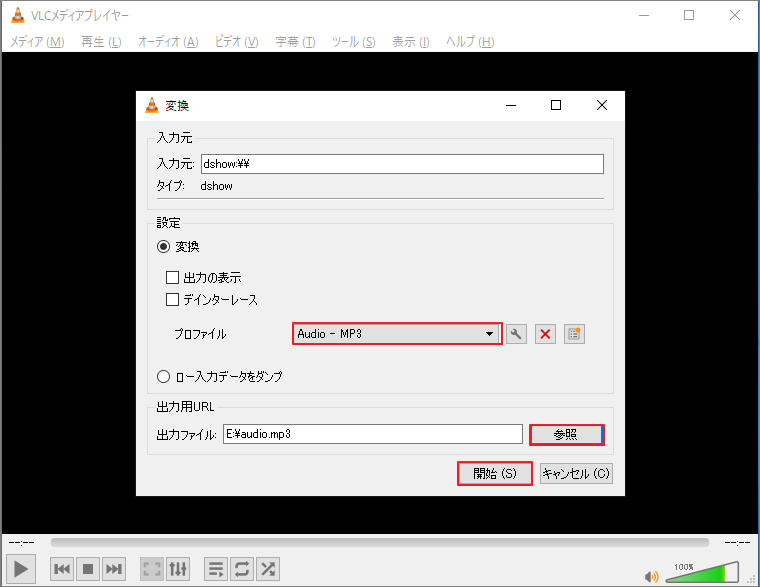Delete selected profile red X icon

545,334
